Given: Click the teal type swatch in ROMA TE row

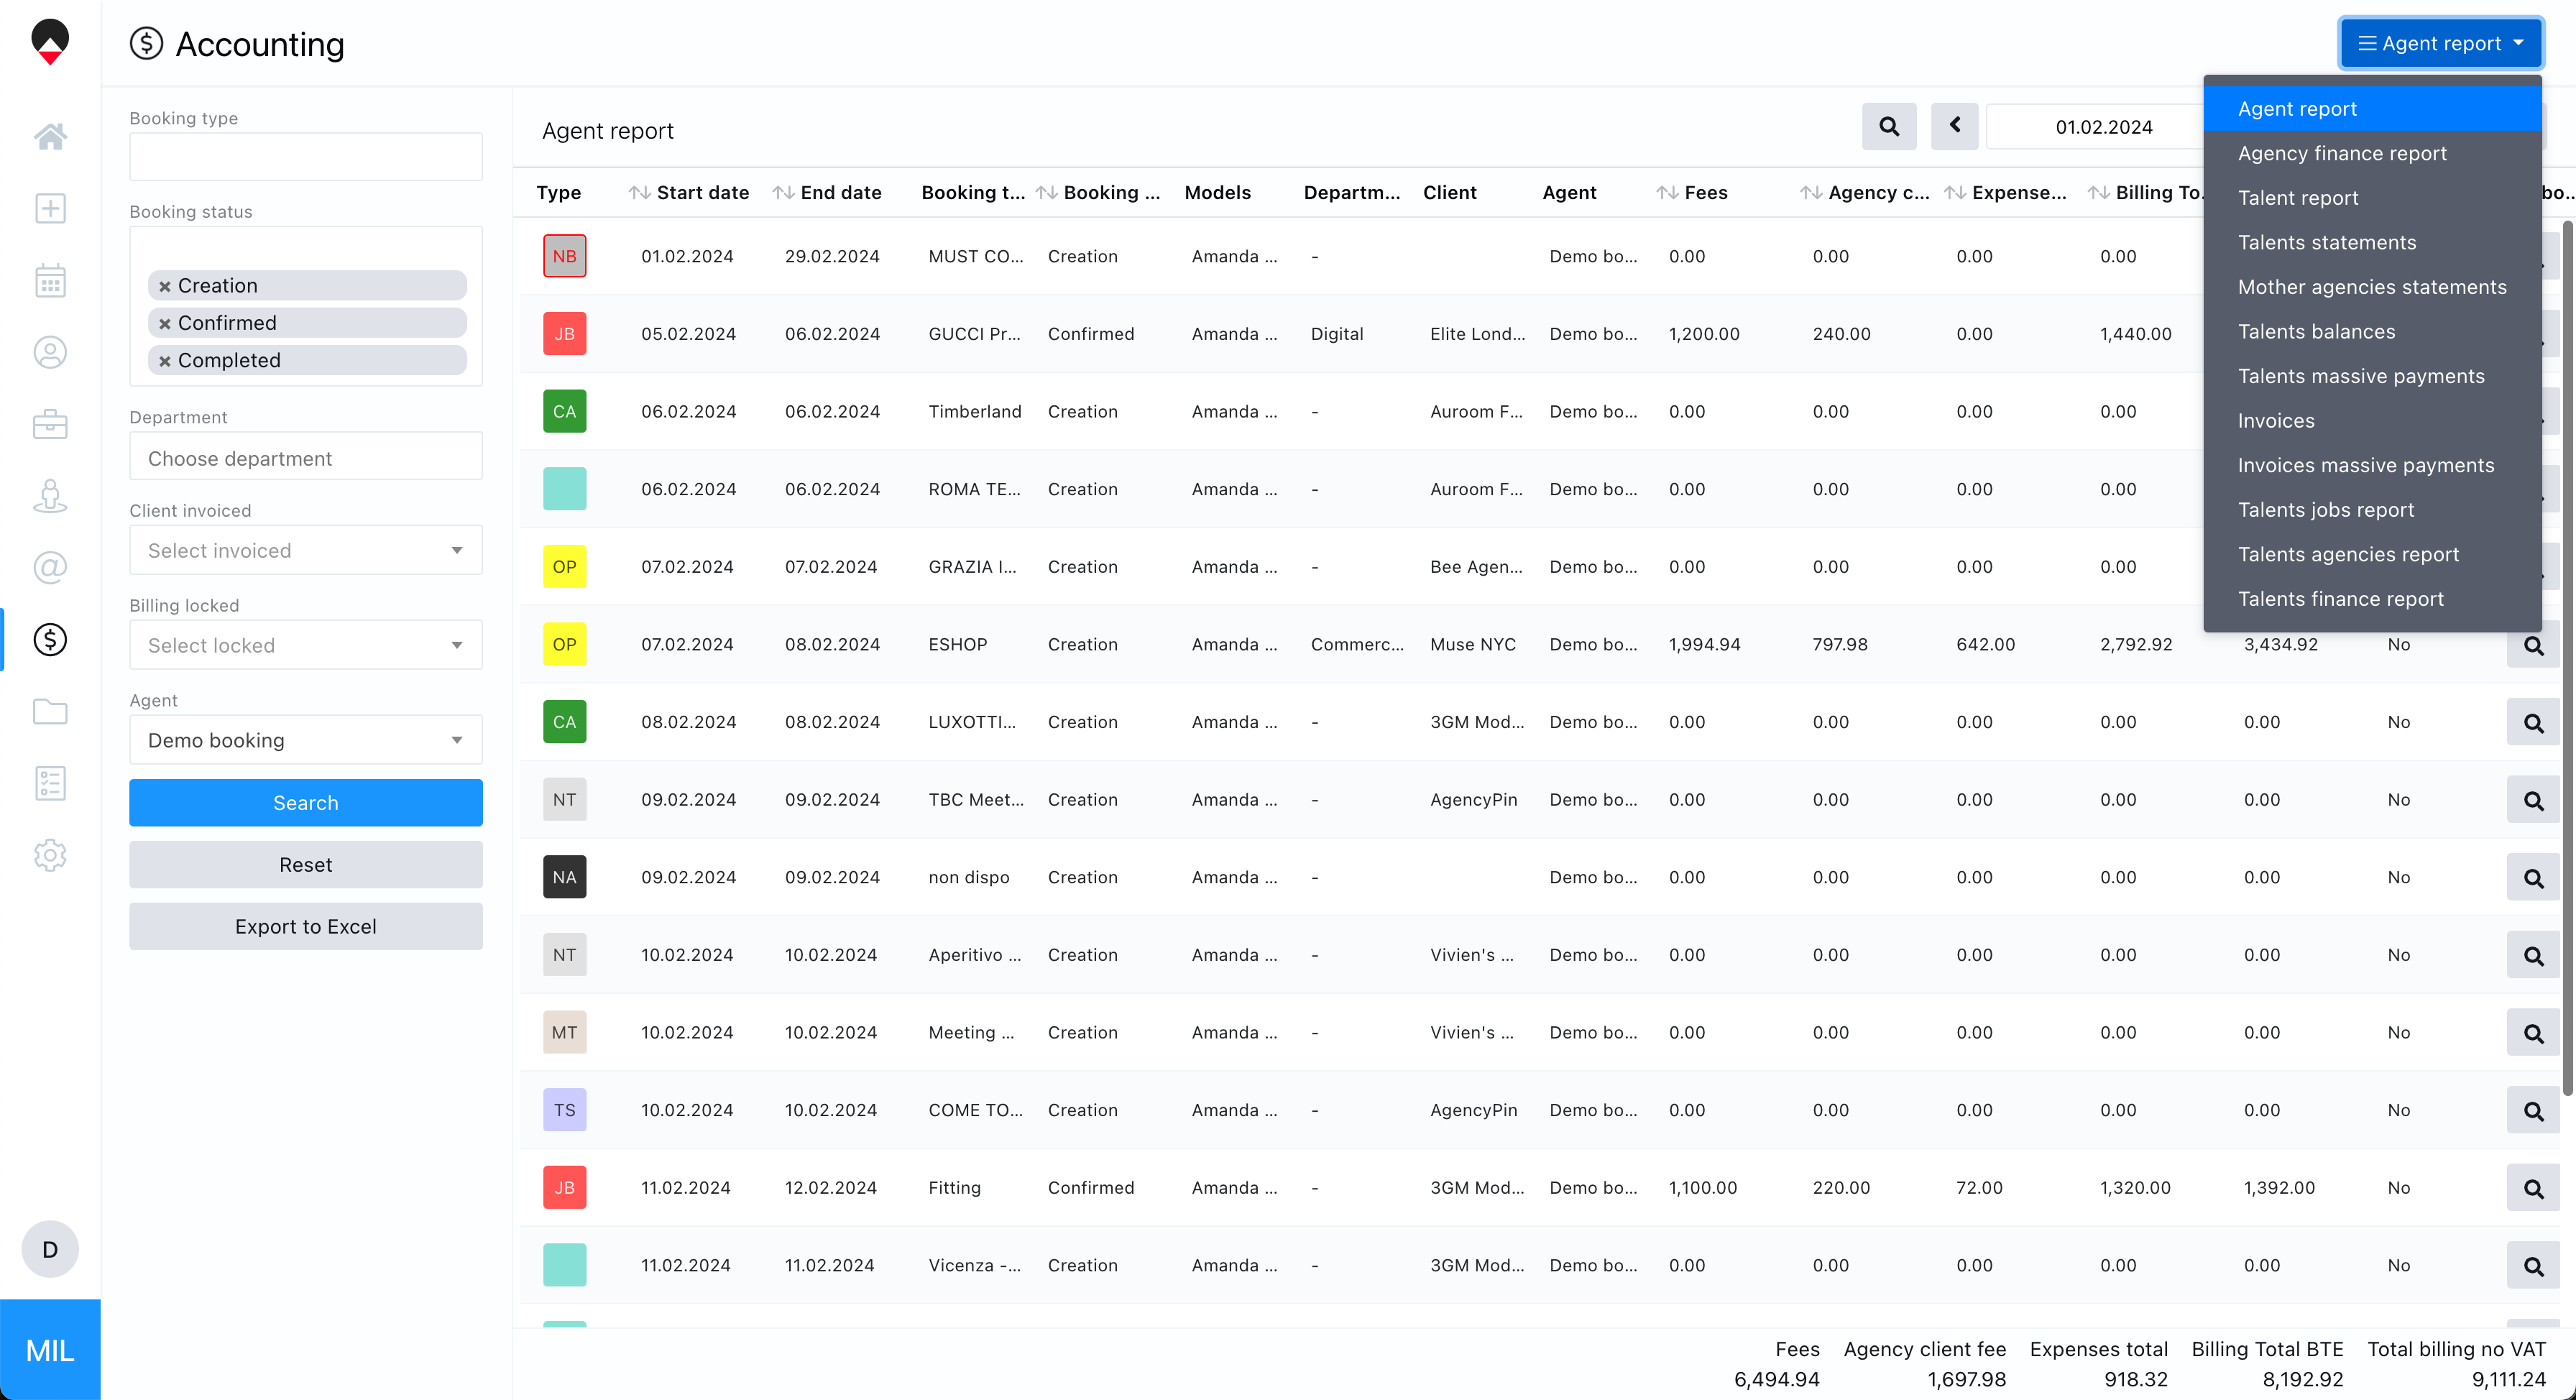Looking at the screenshot, I should 564,489.
